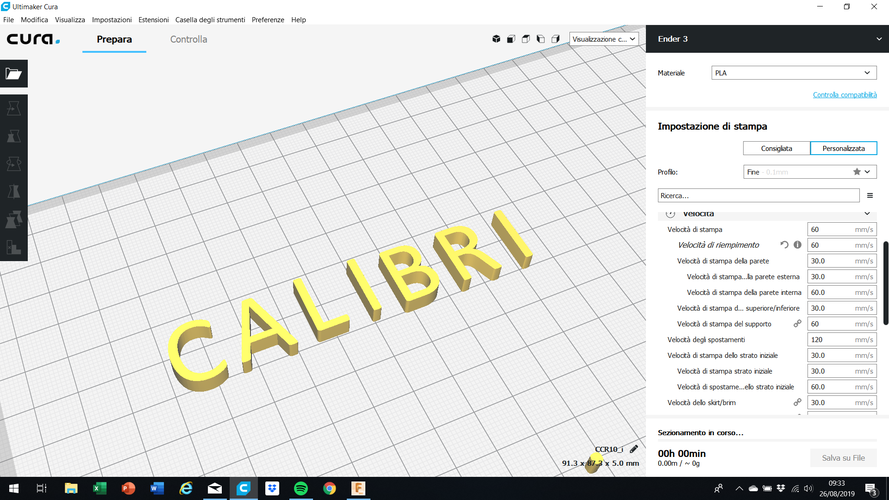Image resolution: width=889 pixels, height=500 pixels.
Task: Show info for Velocità di riempimento
Action: pos(797,245)
